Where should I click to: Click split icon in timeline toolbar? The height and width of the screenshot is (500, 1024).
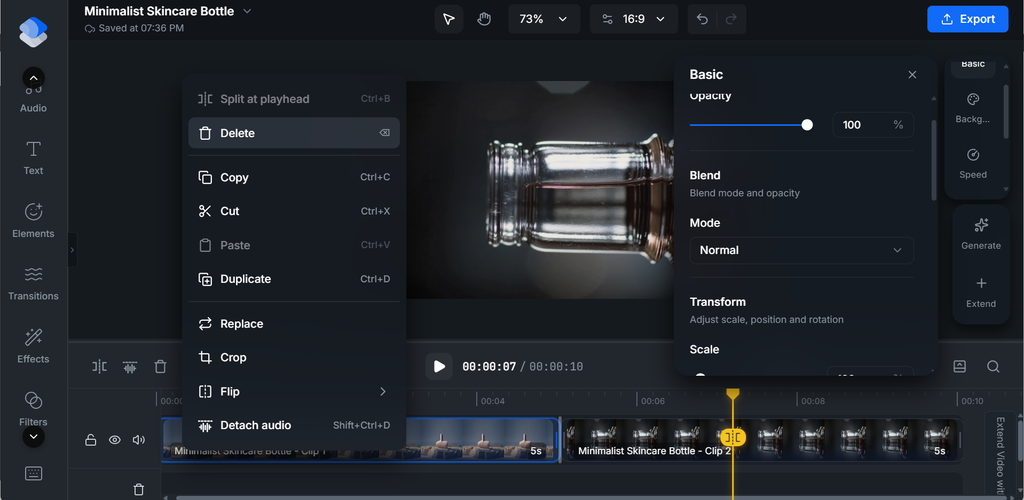coord(99,367)
